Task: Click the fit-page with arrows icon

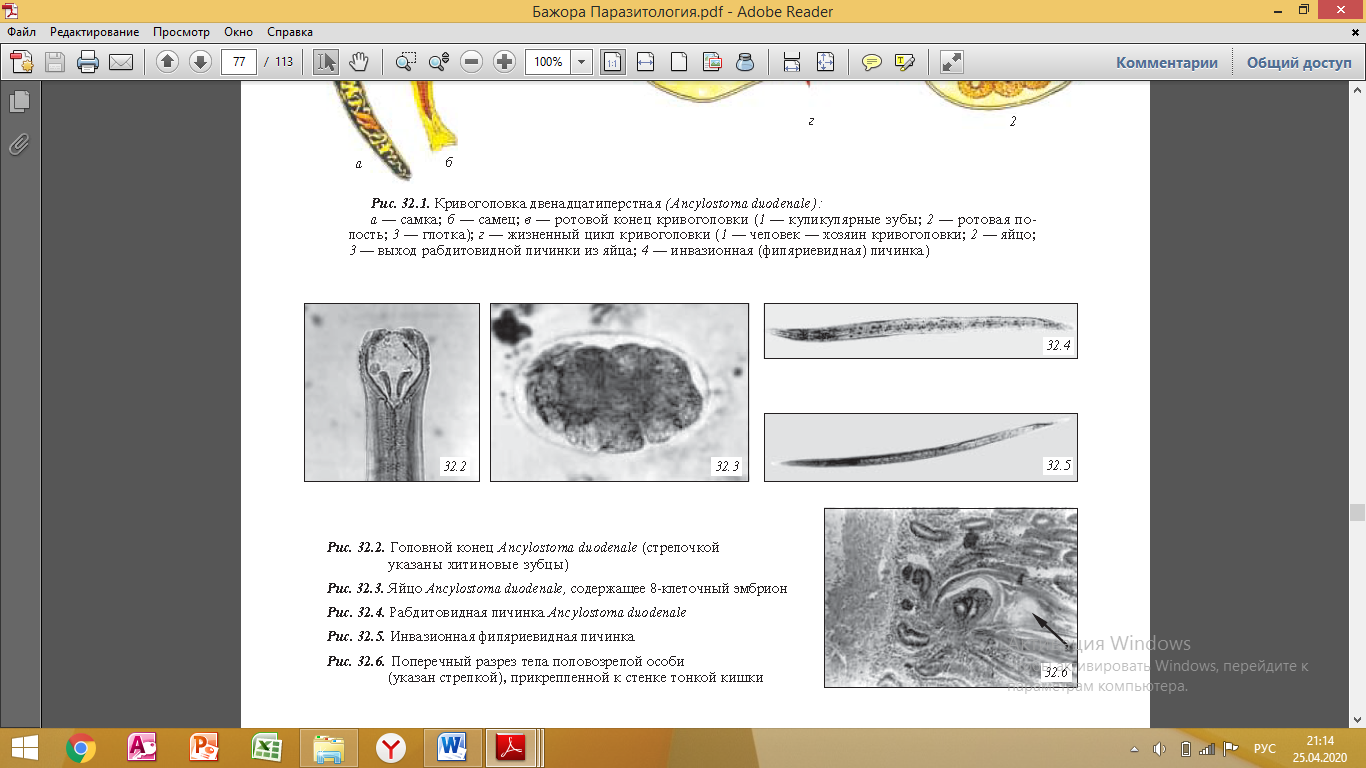Action: point(825,62)
